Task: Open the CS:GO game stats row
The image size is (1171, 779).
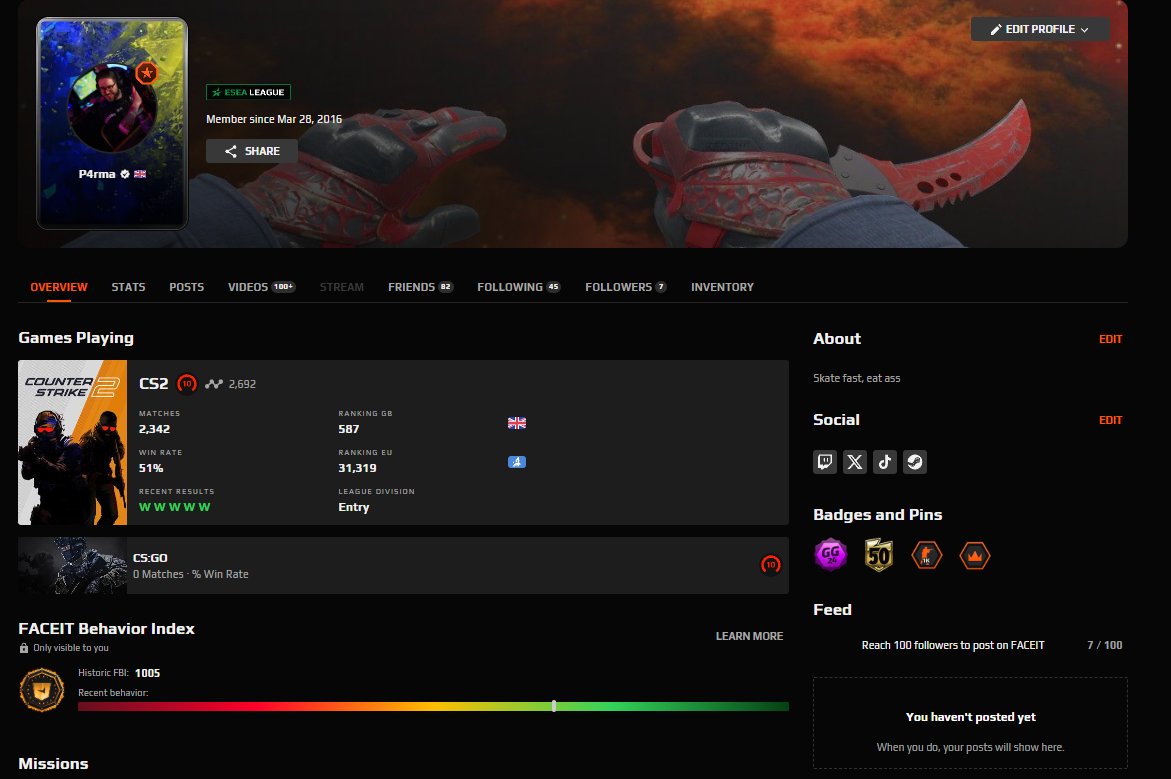Action: click(x=403, y=565)
